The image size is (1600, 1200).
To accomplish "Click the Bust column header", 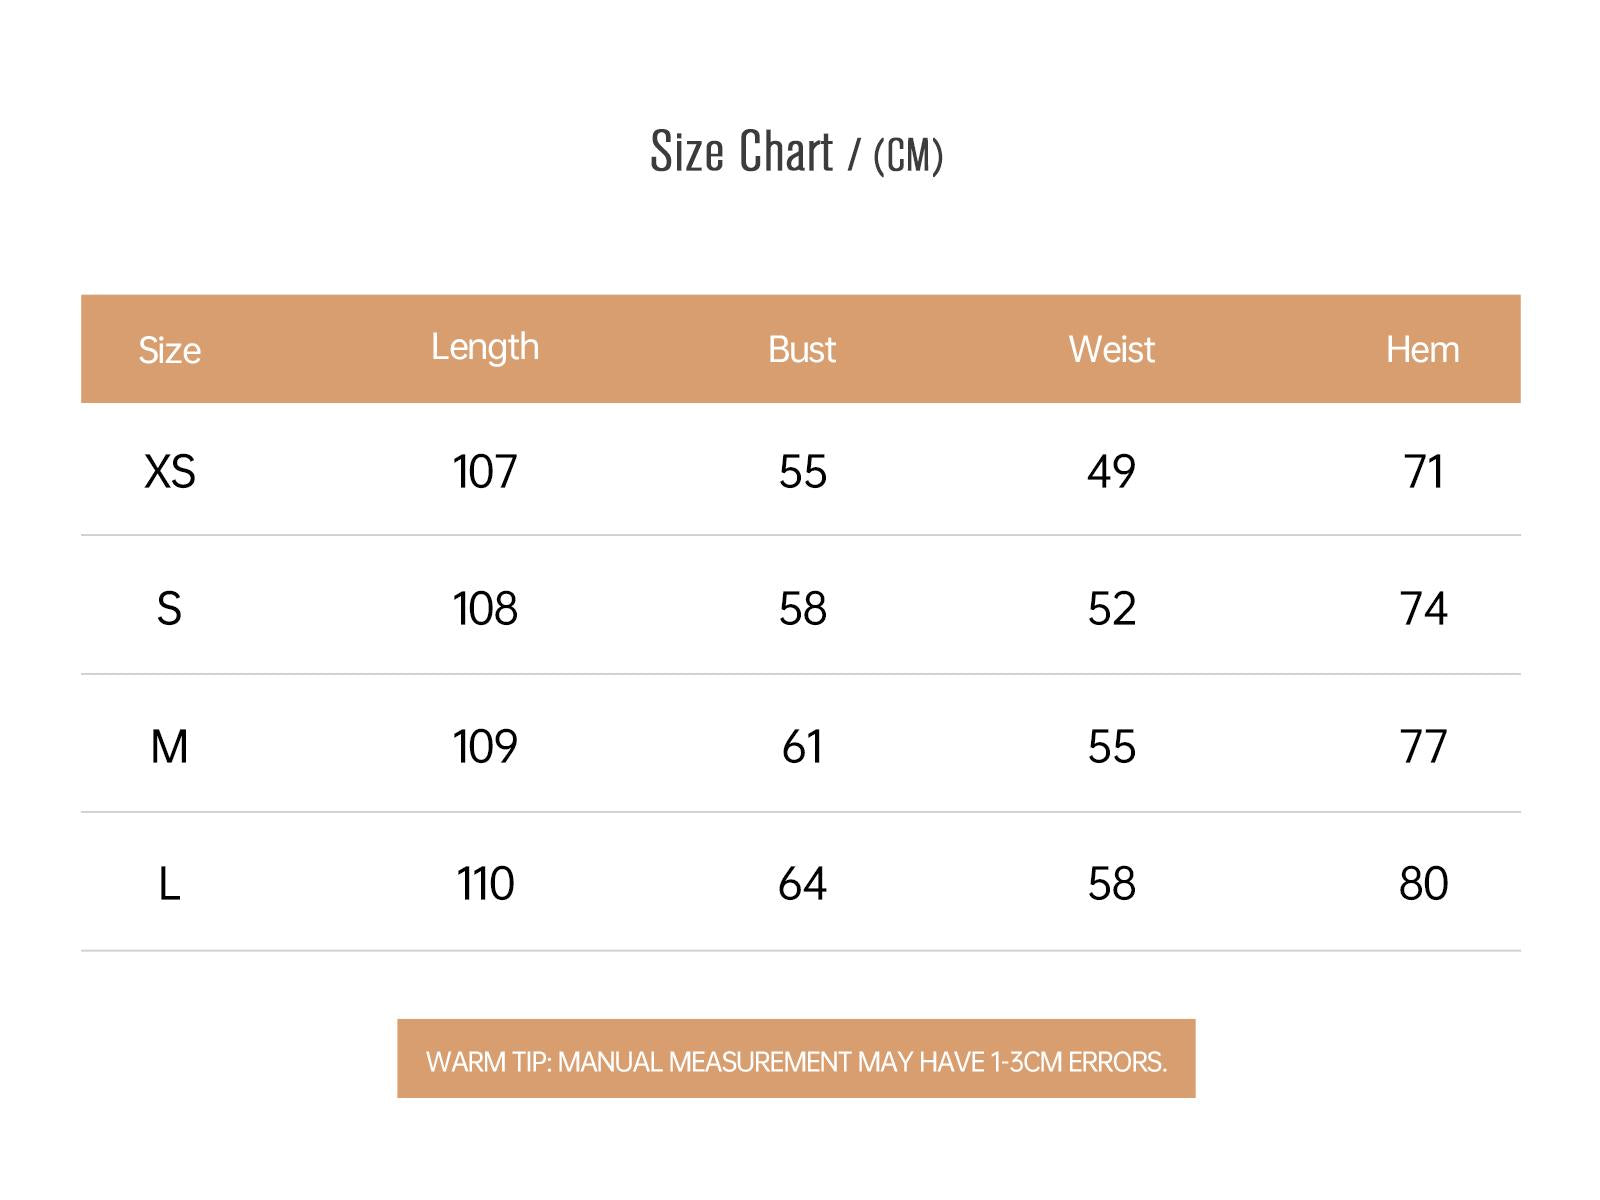I will [x=802, y=349].
